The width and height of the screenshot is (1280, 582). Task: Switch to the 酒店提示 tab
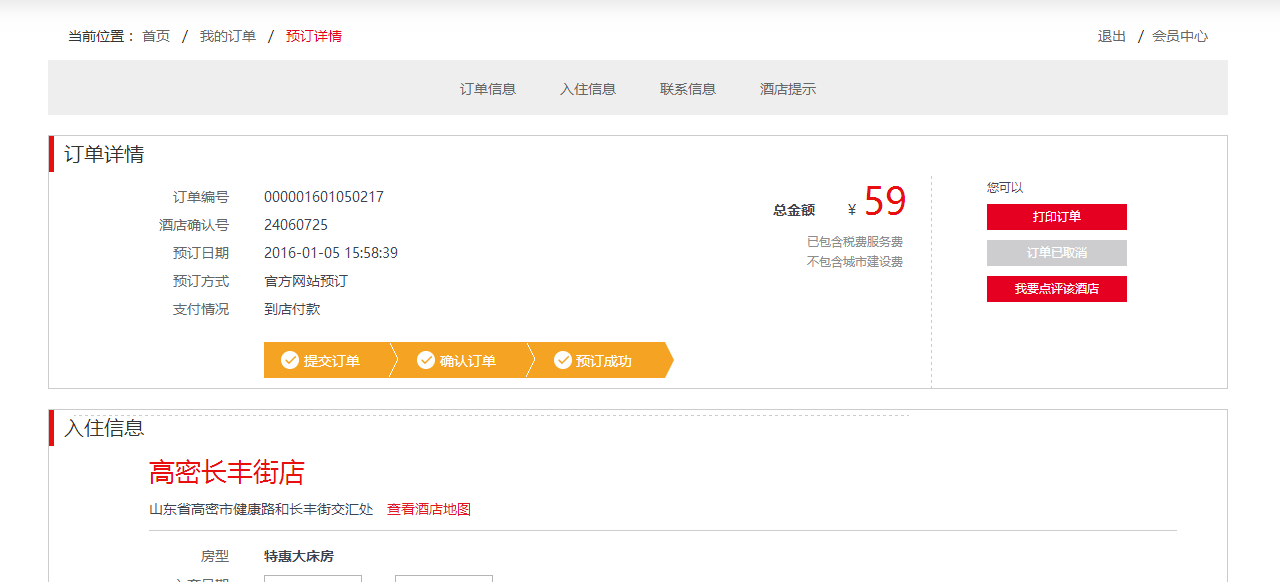[788, 89]
